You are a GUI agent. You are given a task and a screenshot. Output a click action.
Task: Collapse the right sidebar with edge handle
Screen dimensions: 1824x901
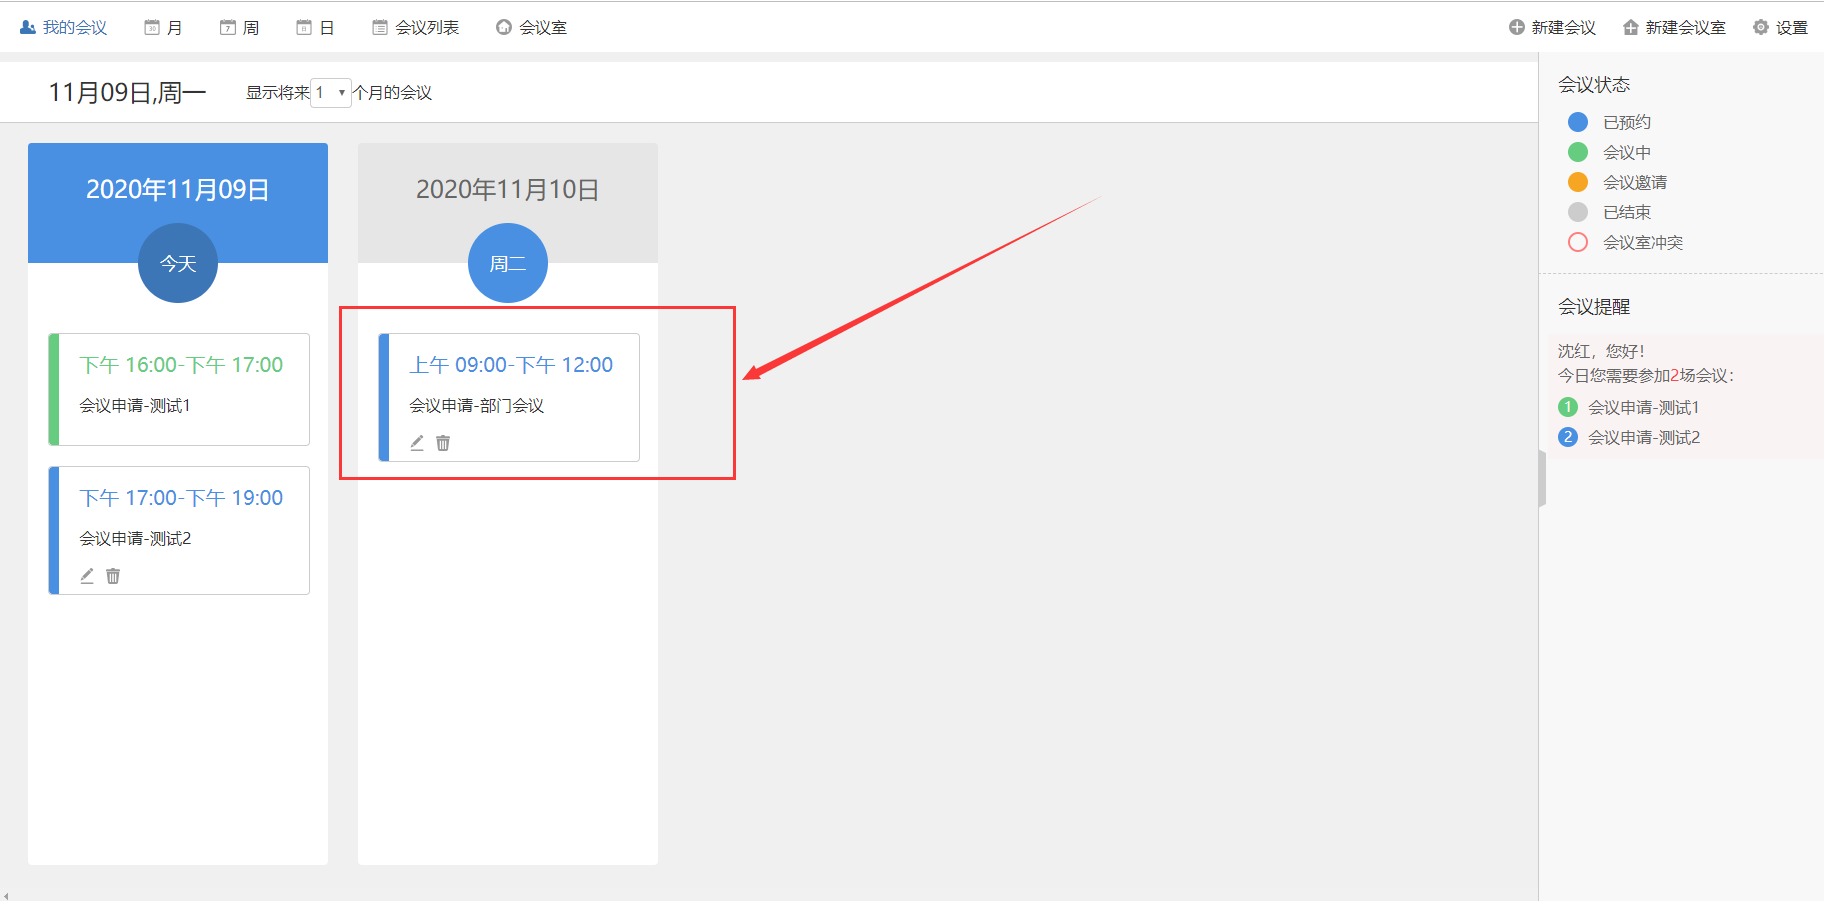[1542, 479]
